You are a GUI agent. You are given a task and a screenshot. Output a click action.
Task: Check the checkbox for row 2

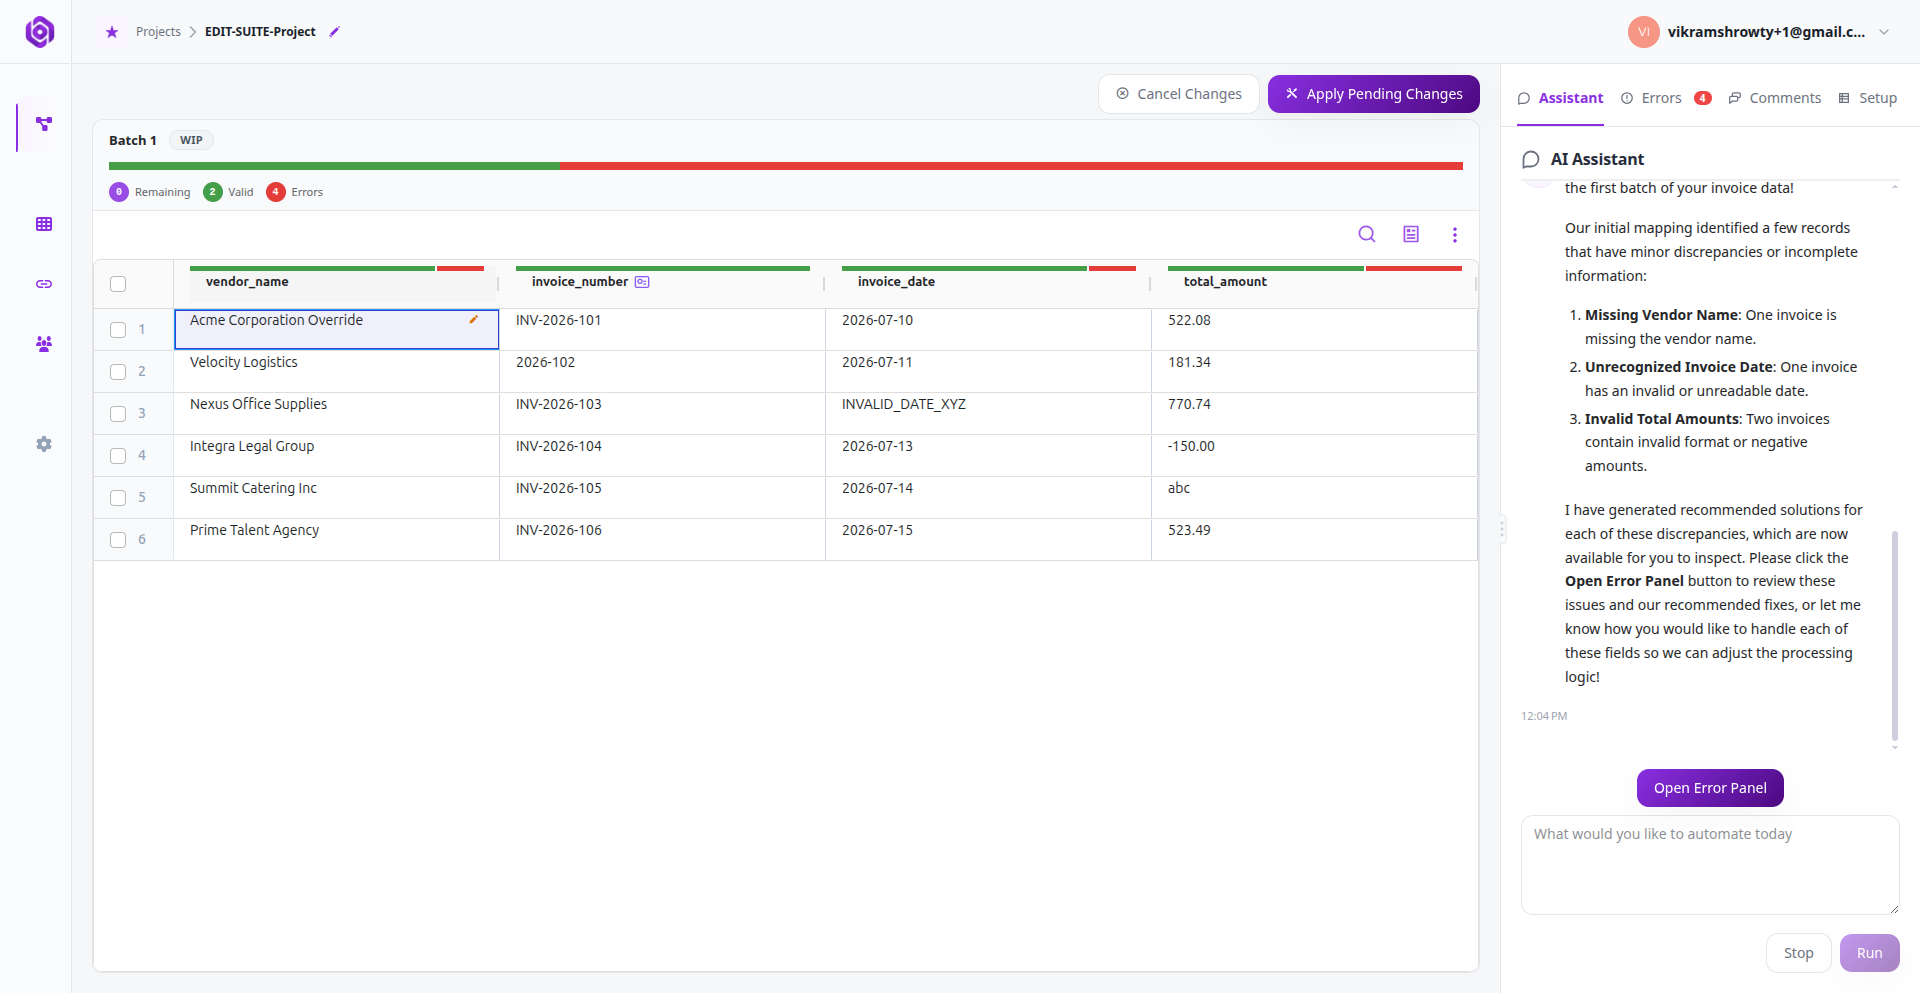(118, 372)
